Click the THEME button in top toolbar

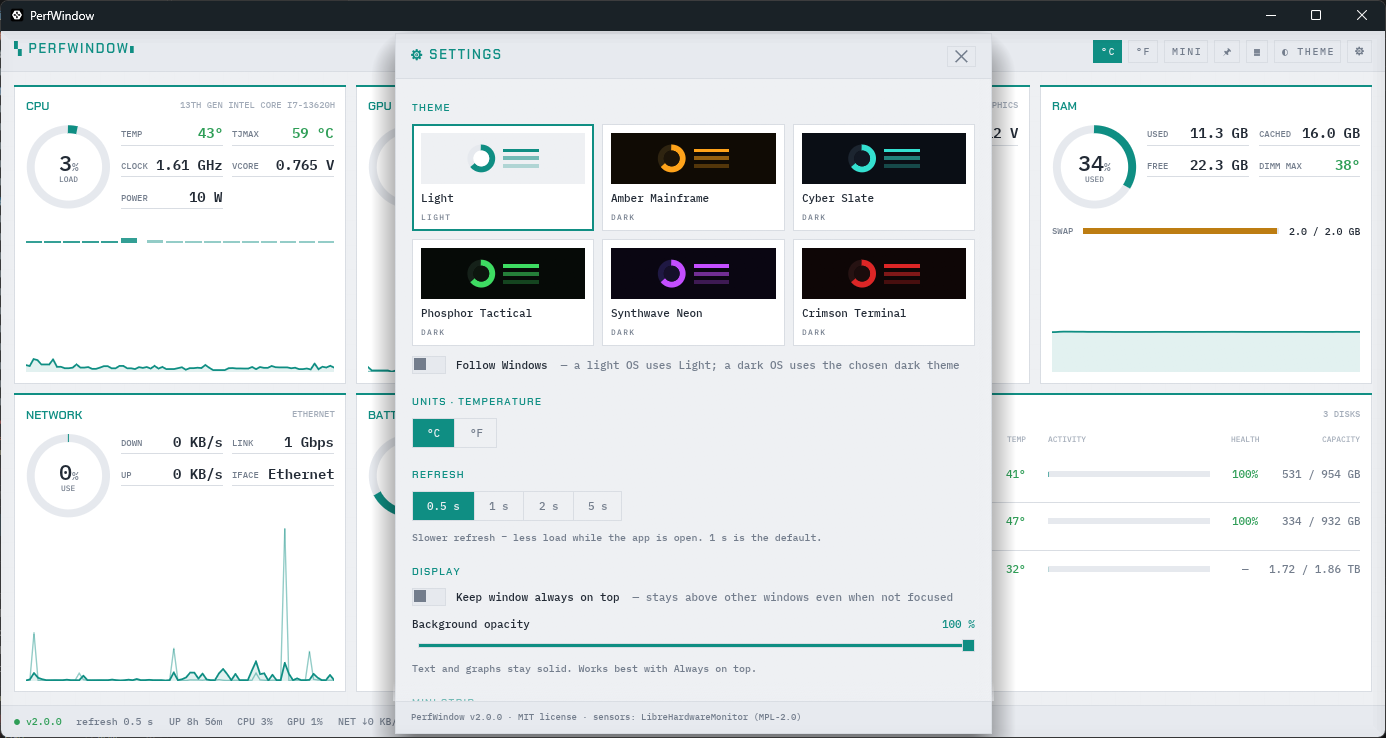(x=1307, y=52)
